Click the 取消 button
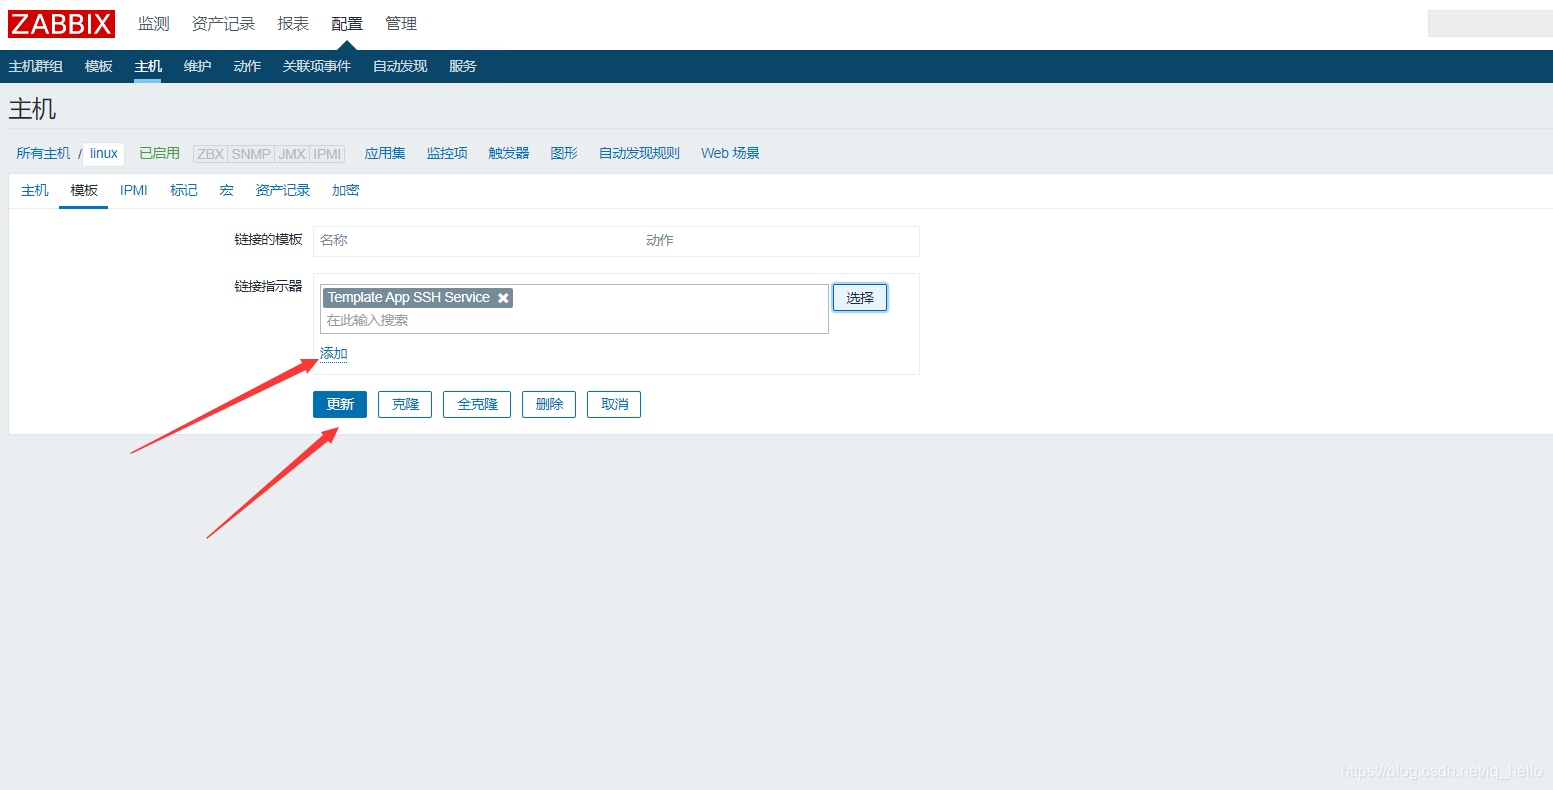The image size is (1553, 790). (x=614, y=404)
